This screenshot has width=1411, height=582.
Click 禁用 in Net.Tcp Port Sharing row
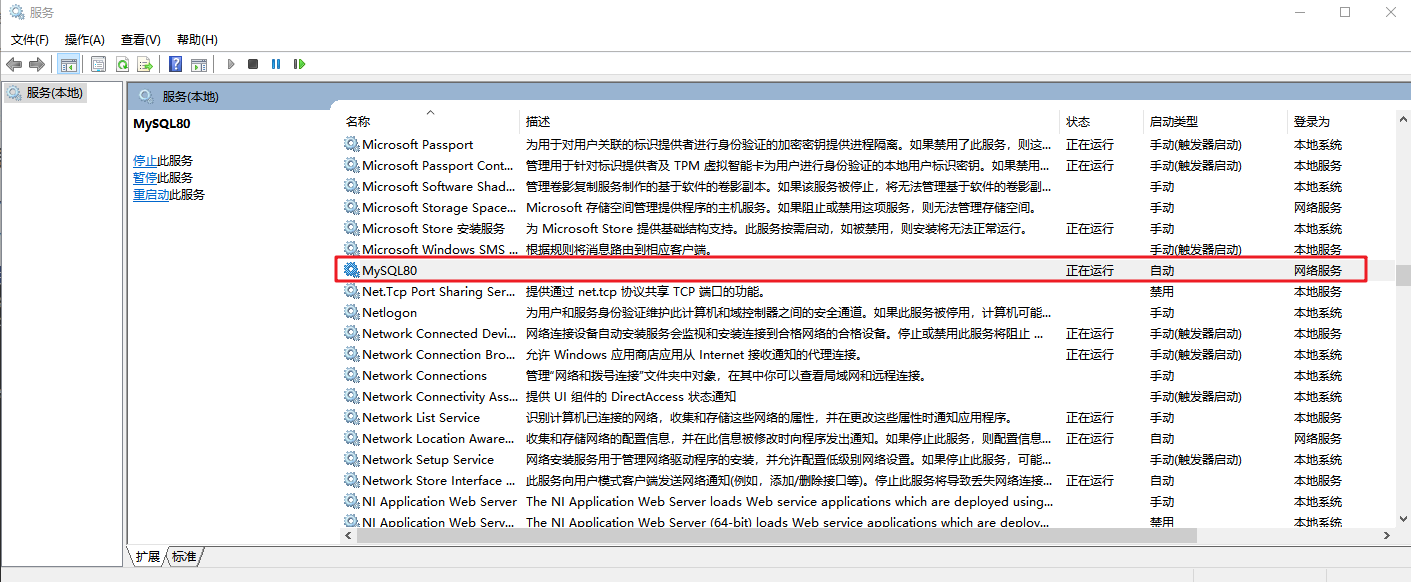(x=1162, y=292)
